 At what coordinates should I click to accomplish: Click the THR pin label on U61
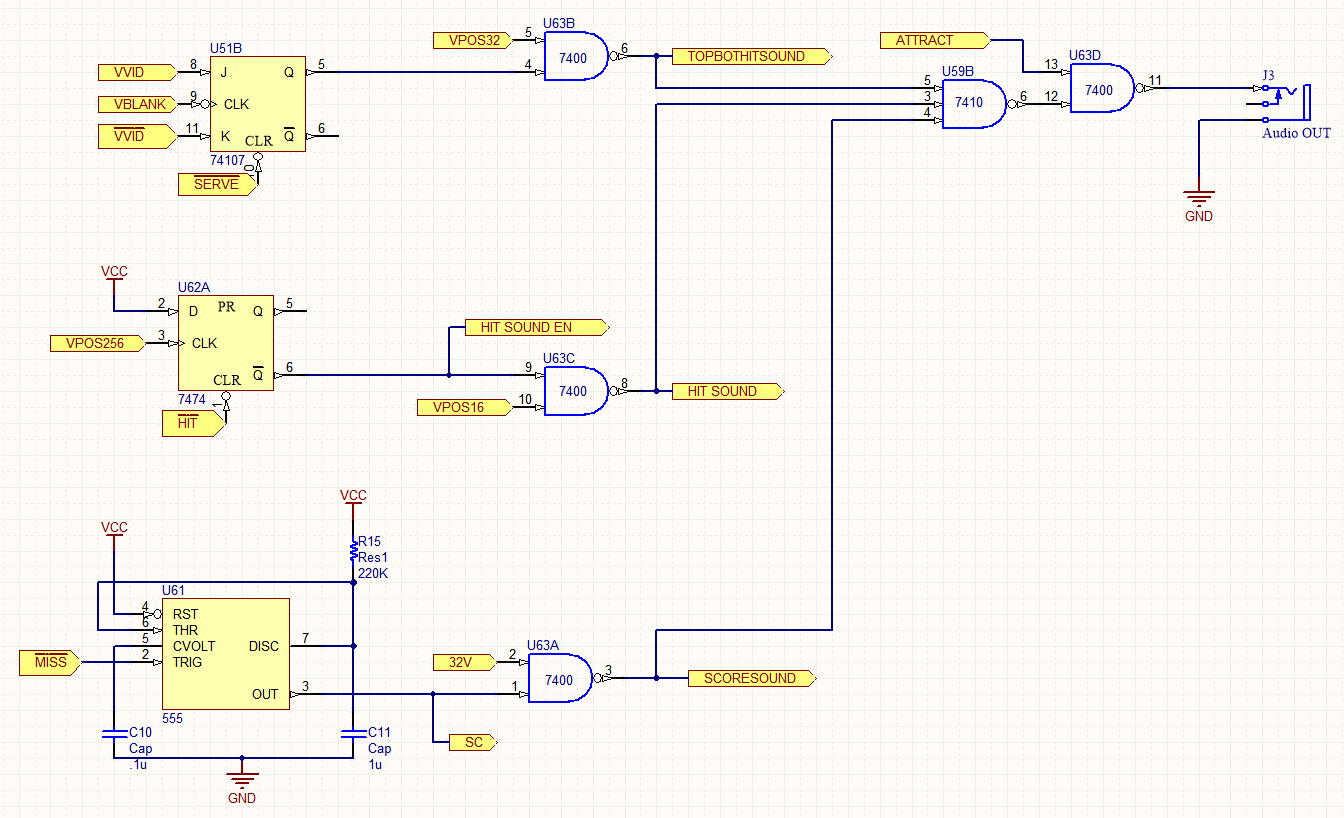(186, 630)
